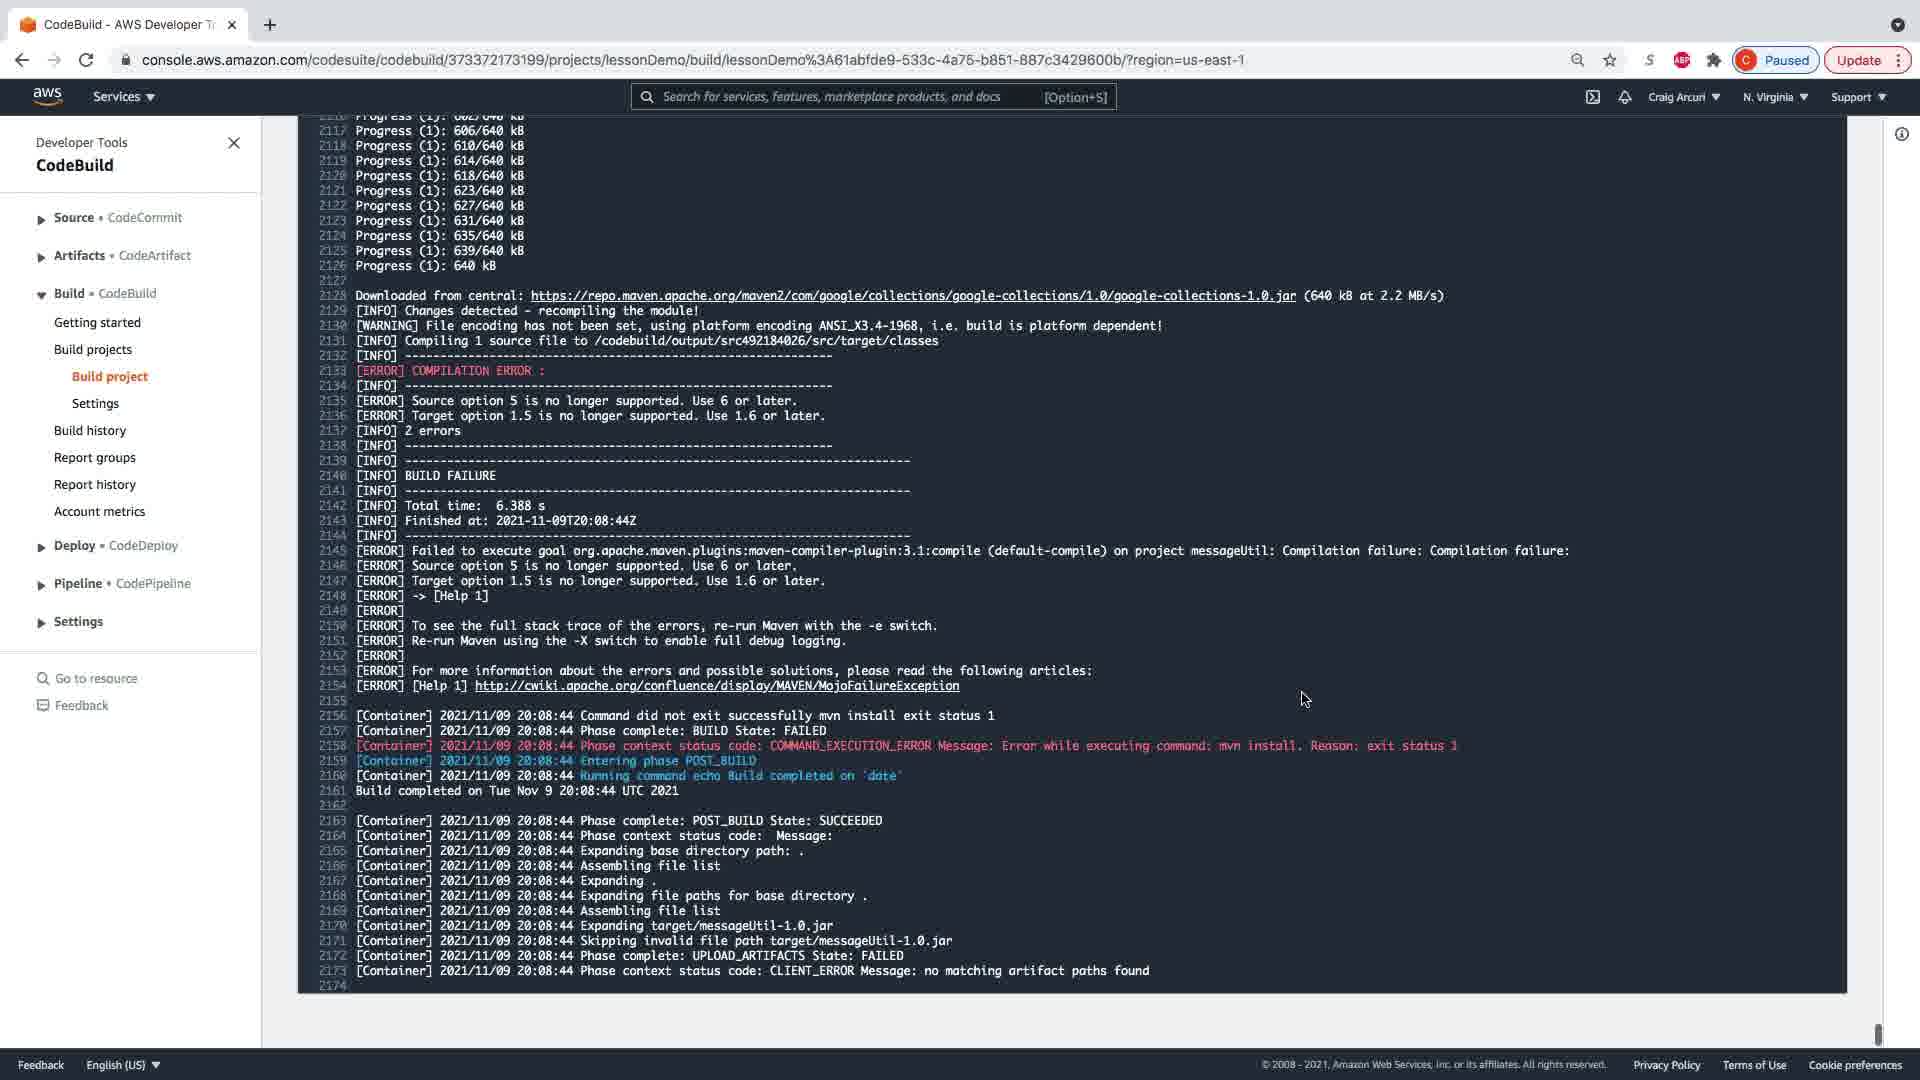Screen dimensions: 1920x1080
Task: Click the notifications bell icon
Action: 1624,97
